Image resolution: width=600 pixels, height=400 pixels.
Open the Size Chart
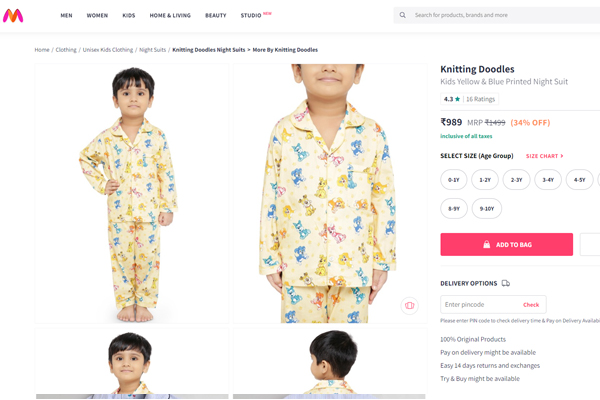[544, 156]
